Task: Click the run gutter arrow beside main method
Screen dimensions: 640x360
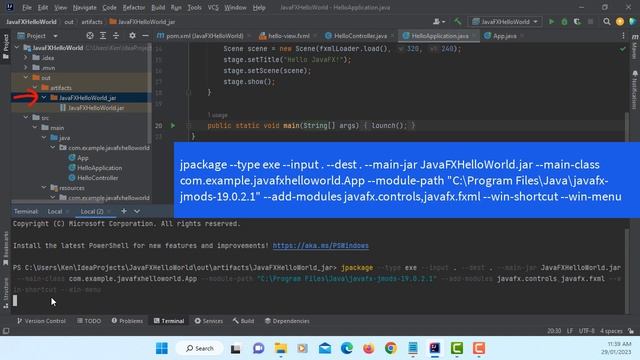Action: click(173, 126)
